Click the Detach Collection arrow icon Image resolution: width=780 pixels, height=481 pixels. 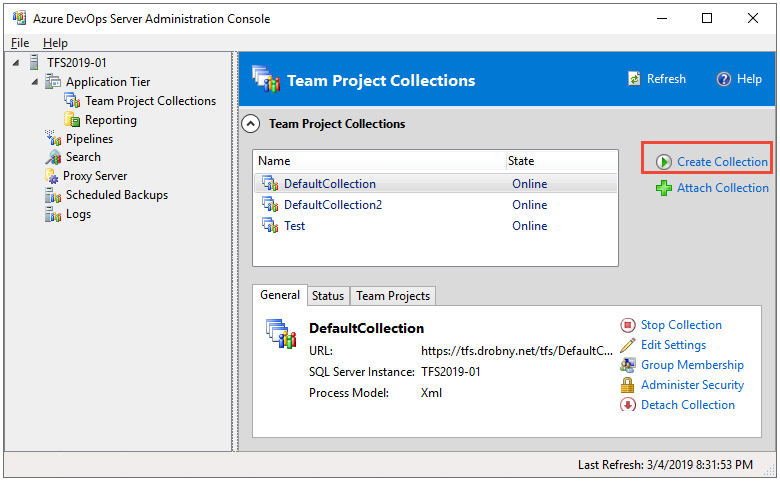pos(628,405)
